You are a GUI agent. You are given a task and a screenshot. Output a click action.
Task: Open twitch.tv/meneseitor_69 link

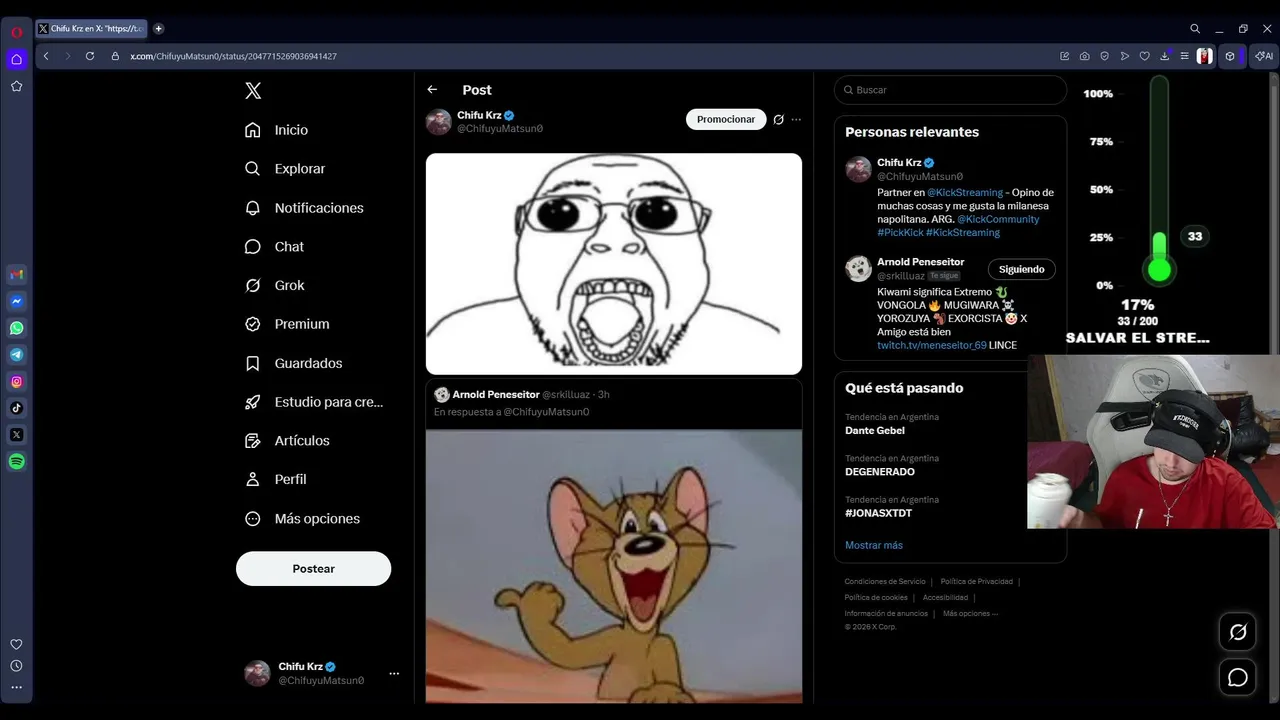click(931, 345)
